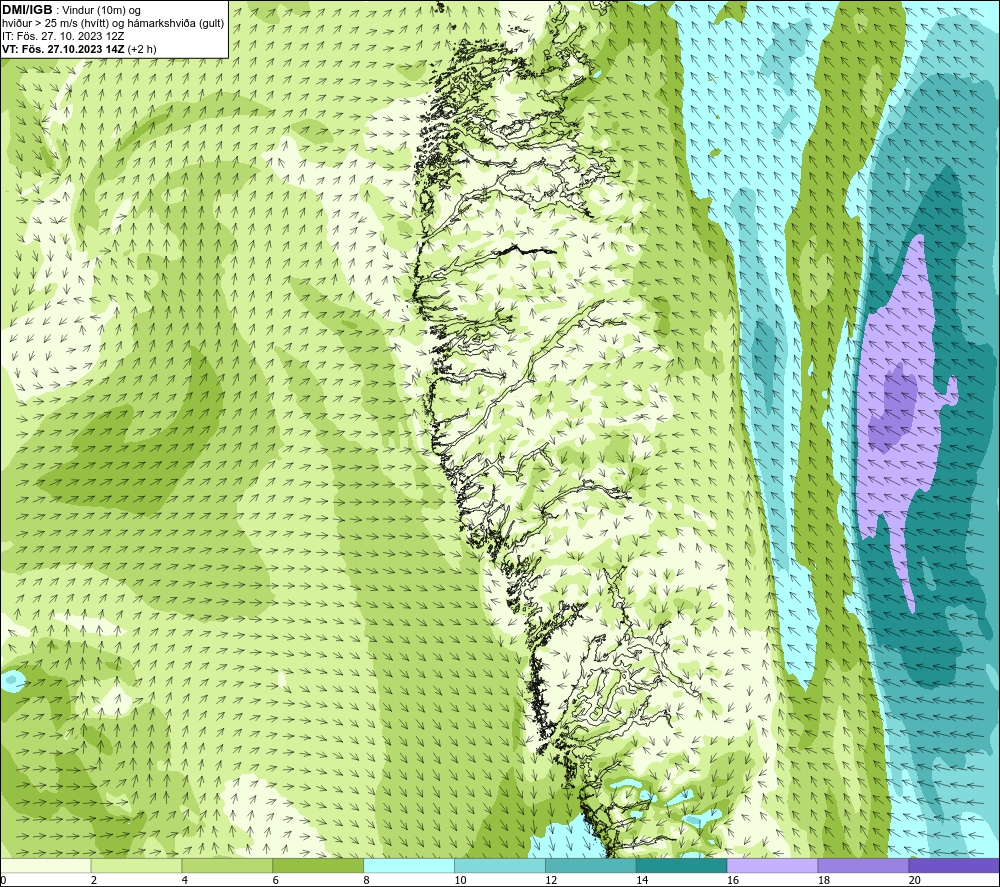Click the above-20 m/s dark violet legend segment
1000x887 pixels.
[x=954, y=865]
